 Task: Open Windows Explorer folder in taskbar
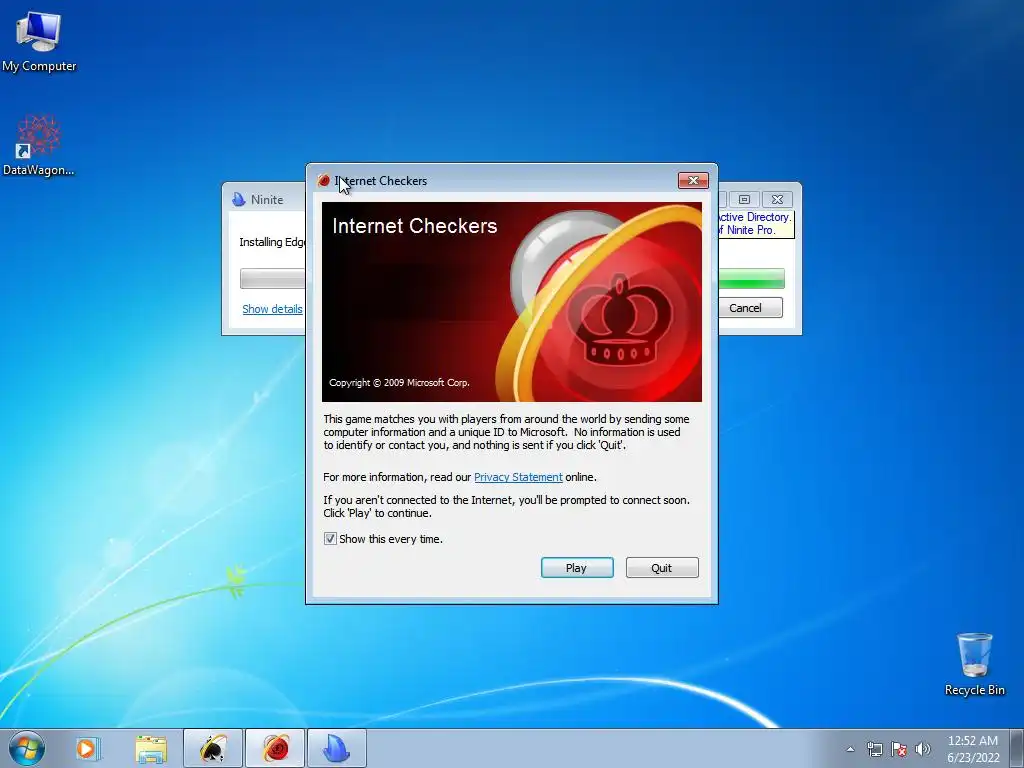click(x=151, y=748)
